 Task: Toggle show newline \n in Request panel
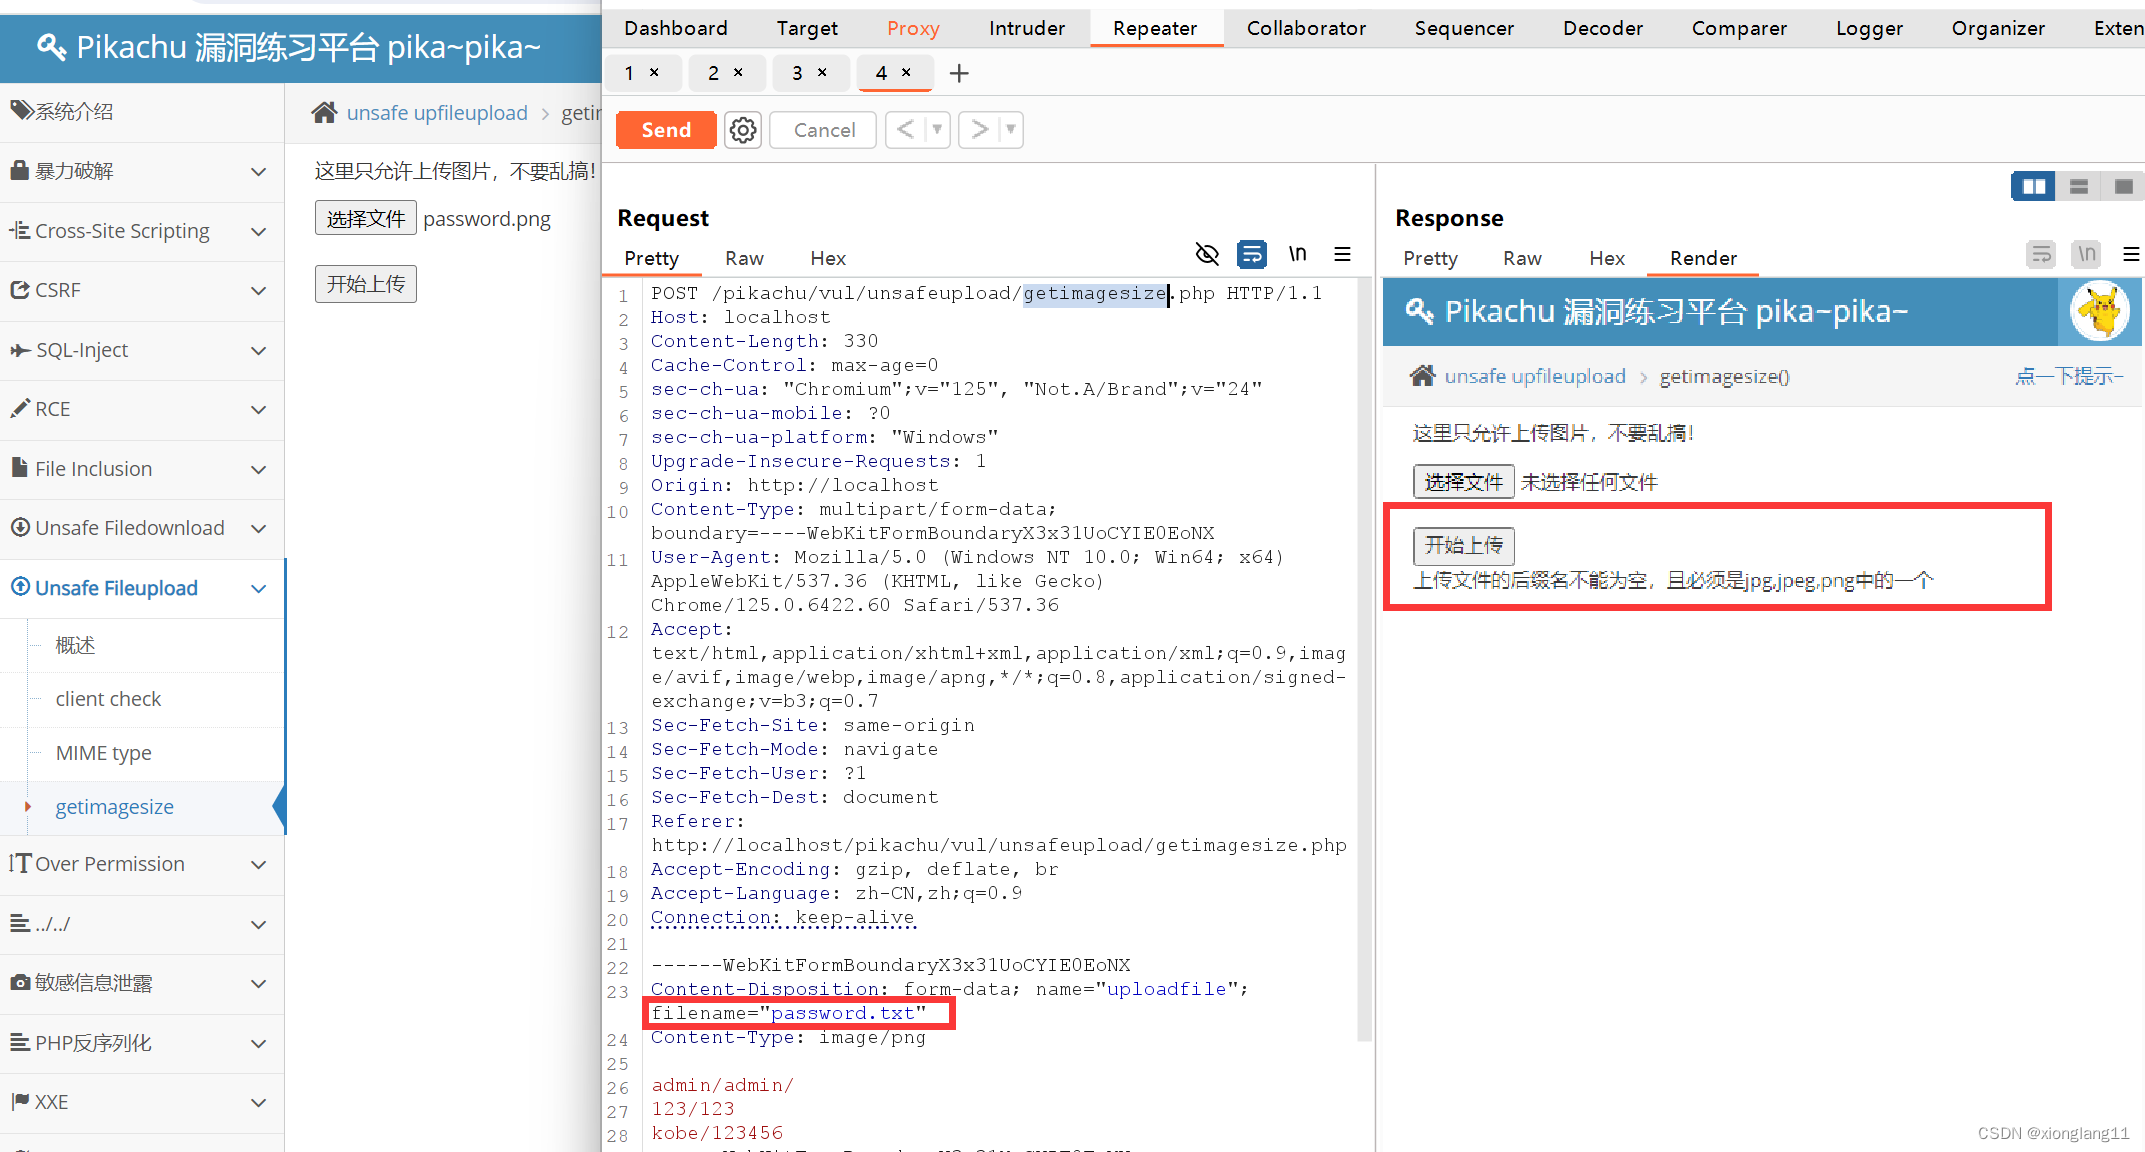coord(1297,255)
